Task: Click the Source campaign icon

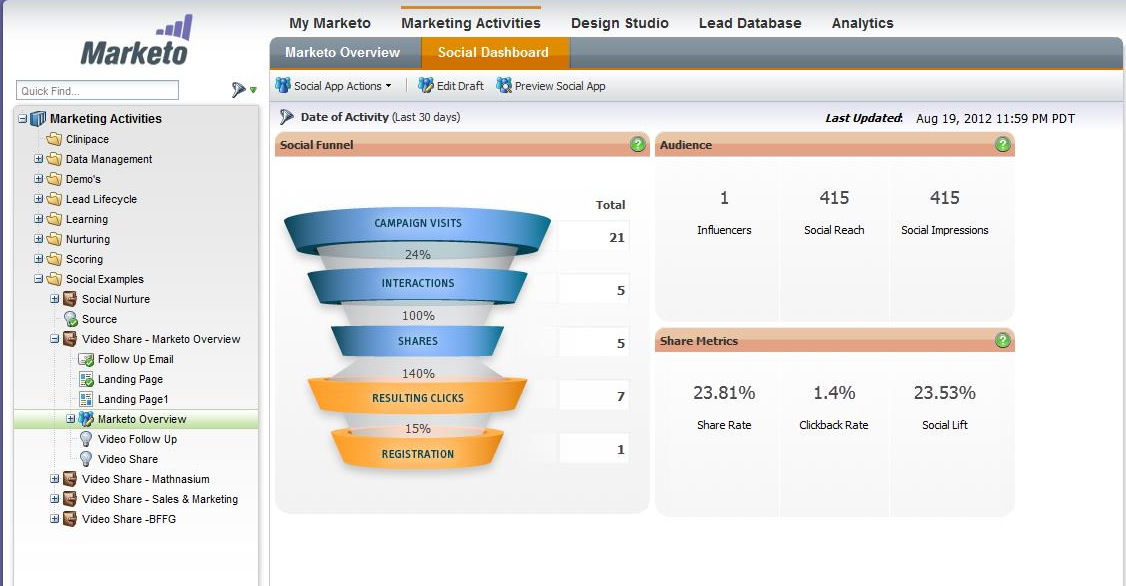Action: tap(70, 319)
